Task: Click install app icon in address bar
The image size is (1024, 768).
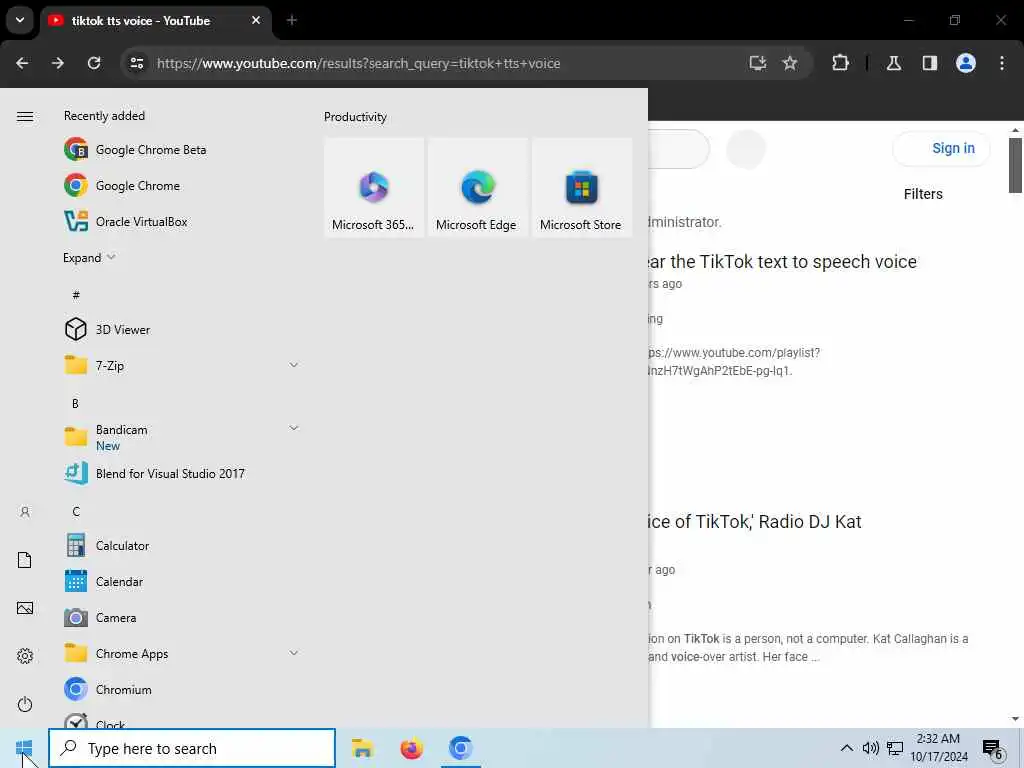Action: point(758,63)
